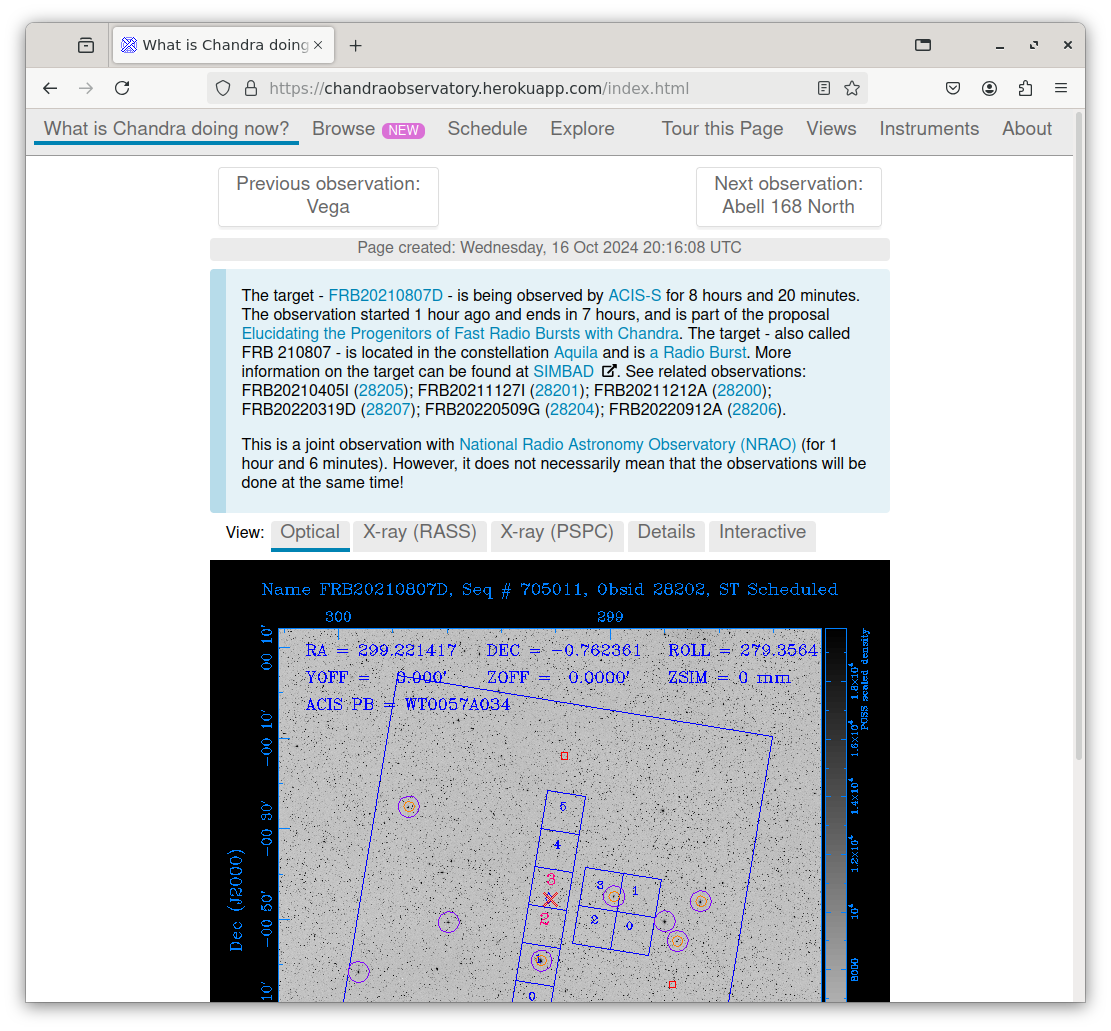This screenshot has width=1111, height=1031.
Task: Open the Explore nav item
Action: (582, 129)
